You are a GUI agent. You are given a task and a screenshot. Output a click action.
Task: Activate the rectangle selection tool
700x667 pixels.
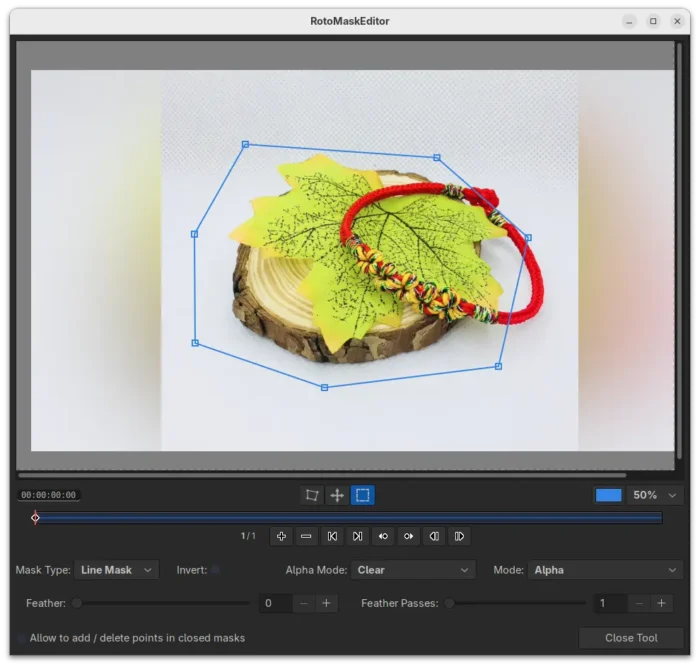coord(362,495)
